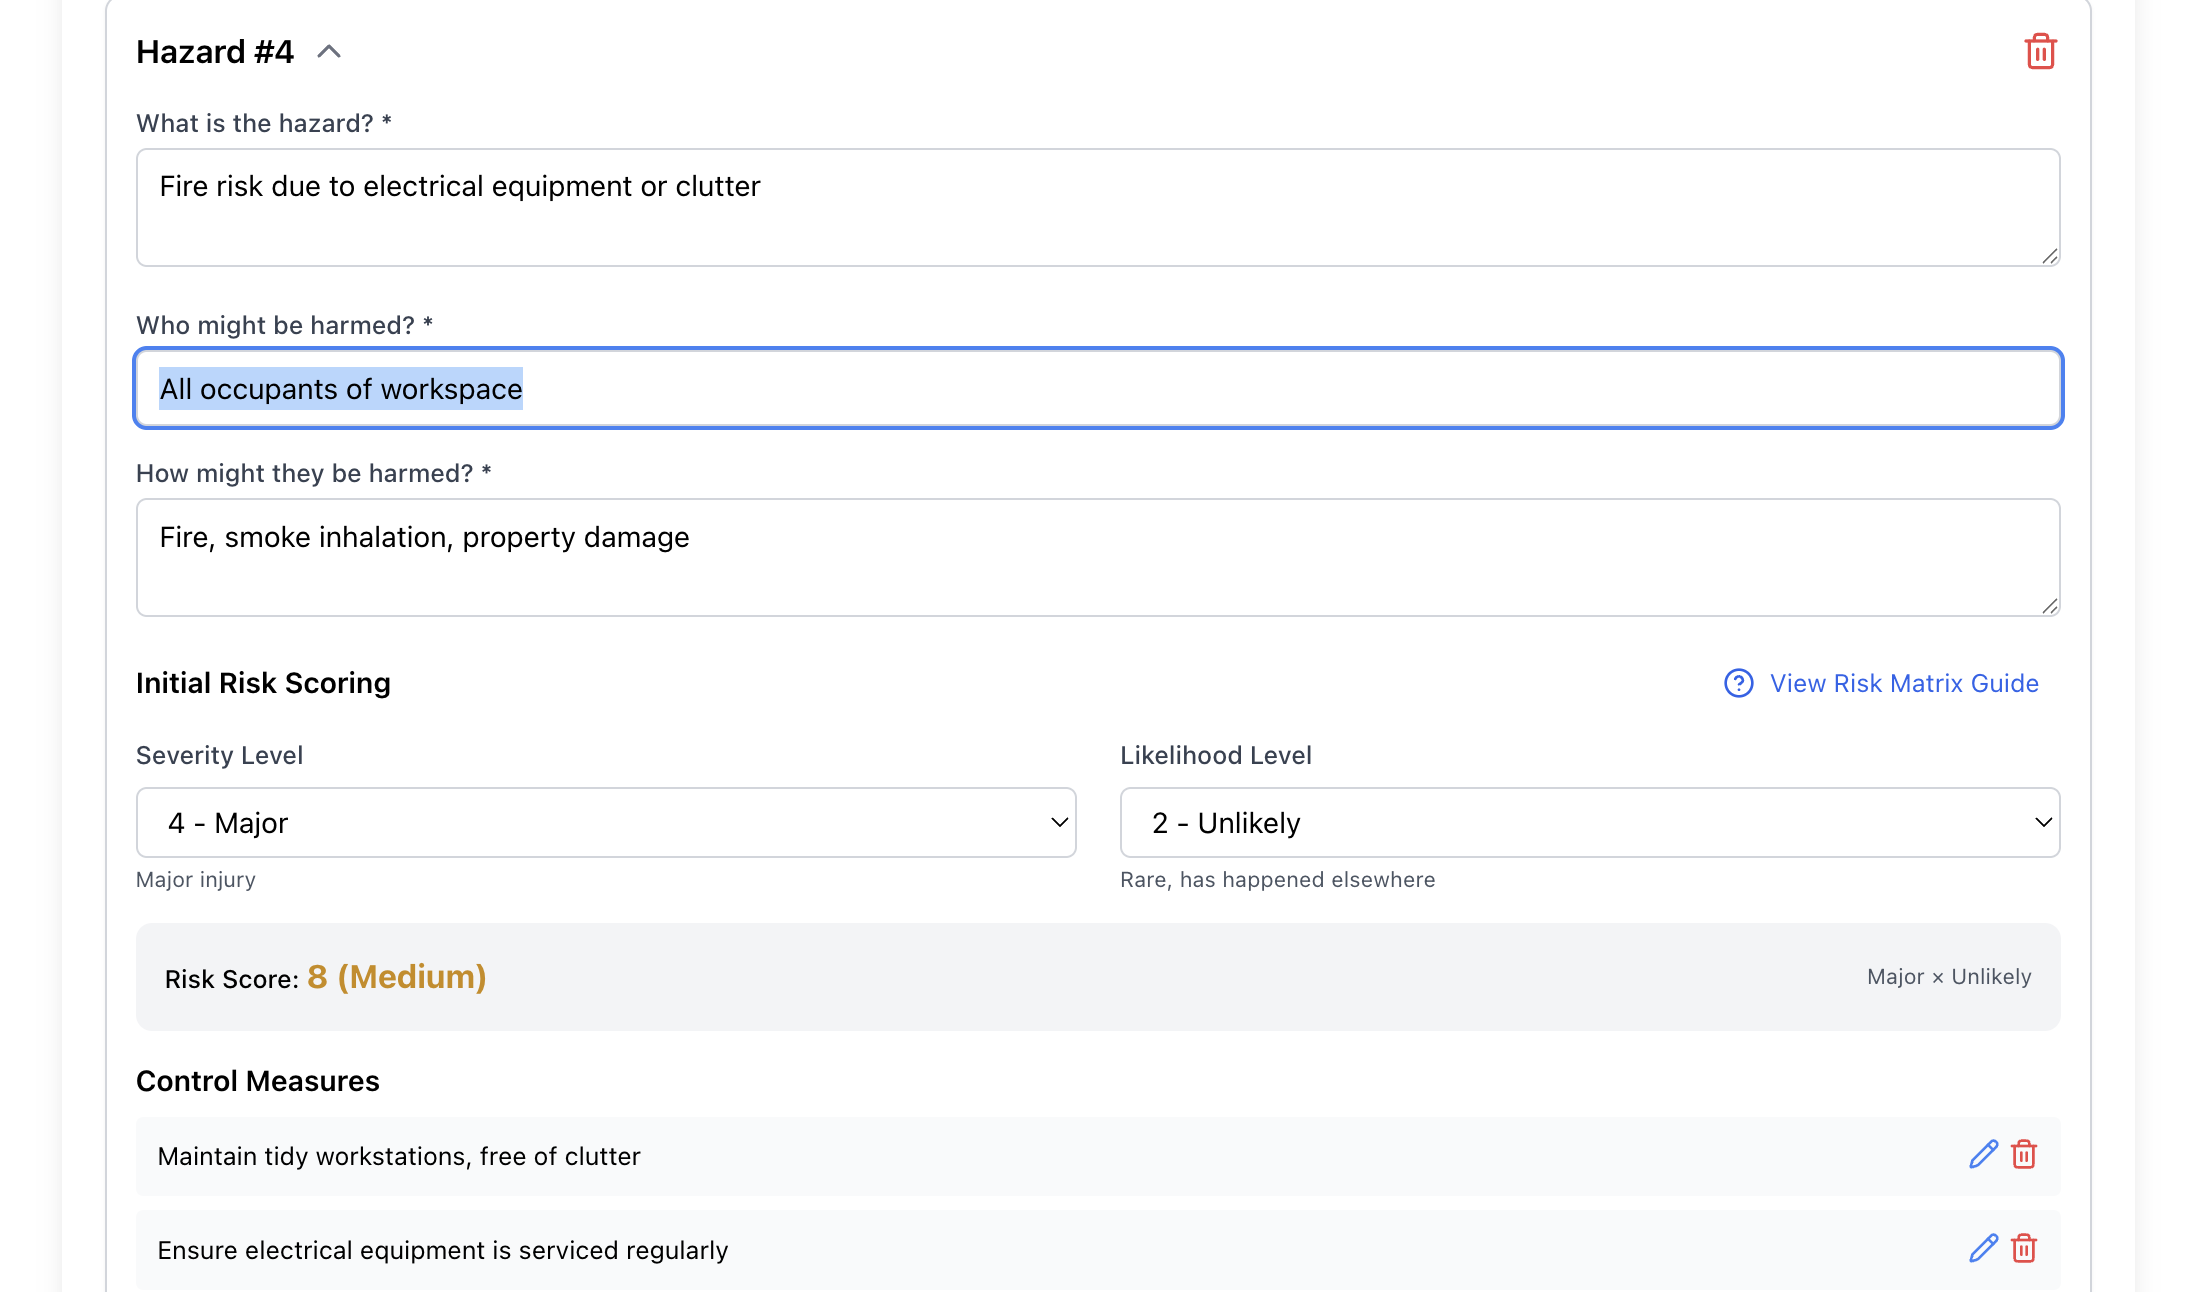Screen dimensions: 2198x1292
Task: Delete the 'Ensure electrical equipment' control measure
Action: coord(2024,1249)
